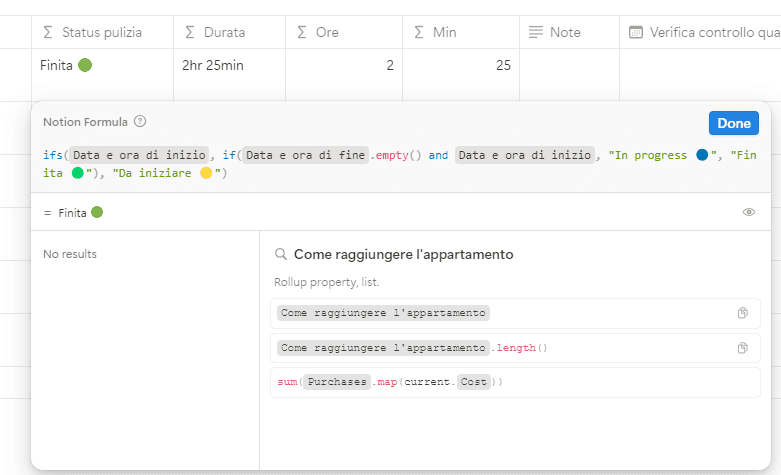This screenshot has height=475, width=781.
Task: Click the magnifier icon beside property title
Action: click(281, 254)
